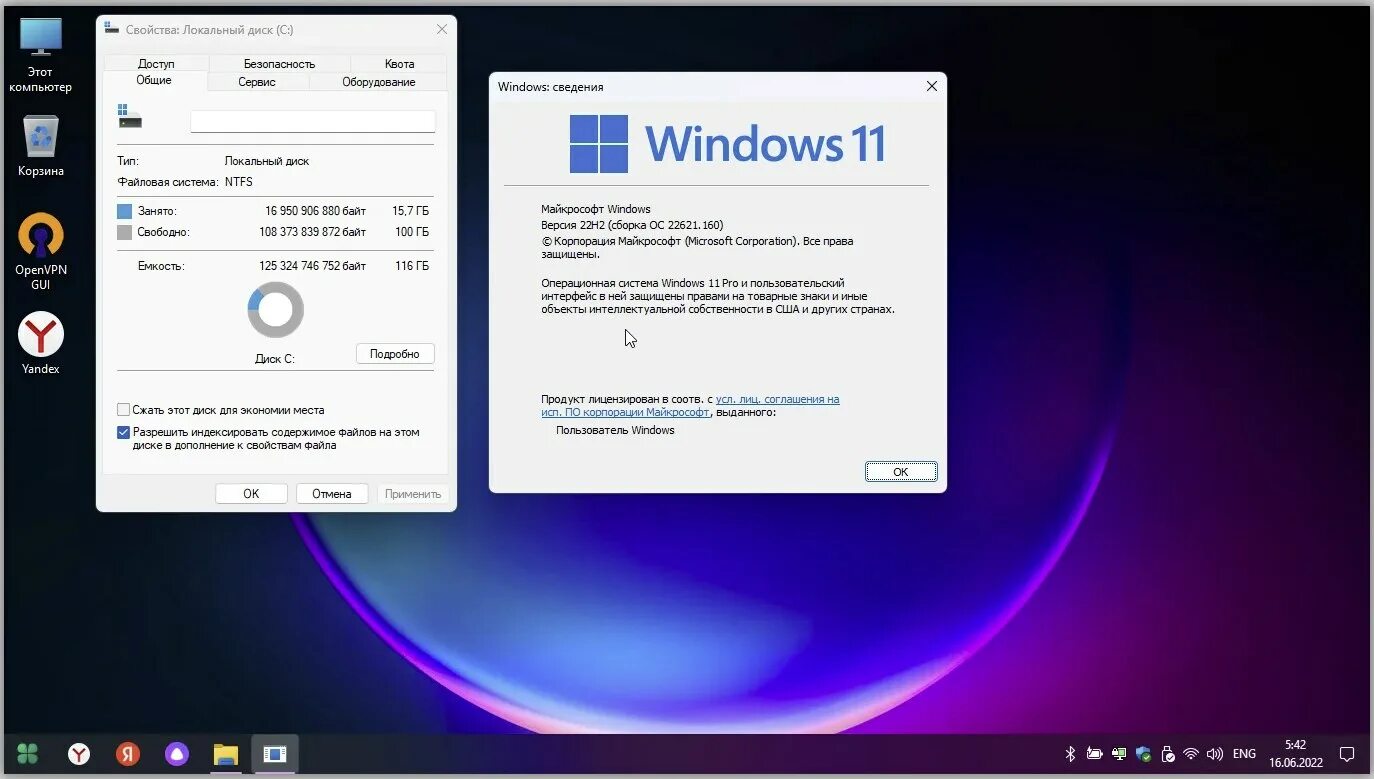Viewport: 1374px width, 779px height.
Task: Click the OpenVPN tray icon with the lock
Action: [1118, 754]
